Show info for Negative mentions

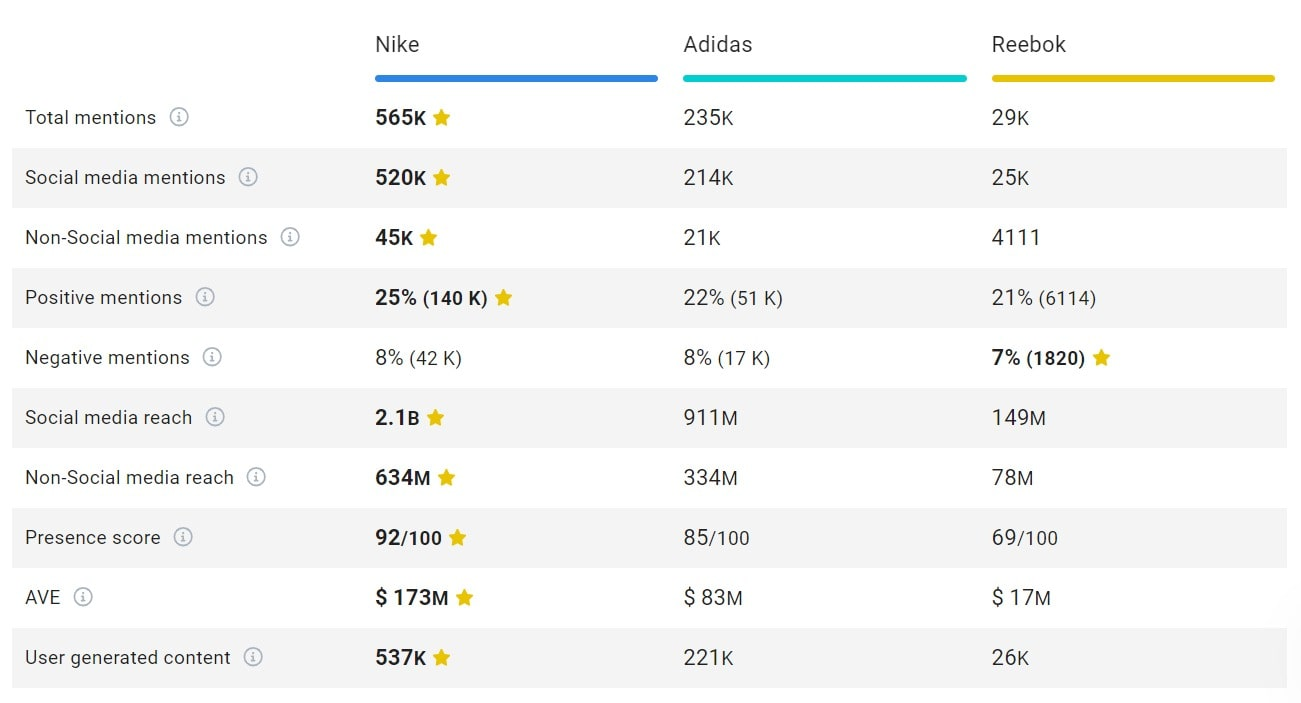coord(212,357)
